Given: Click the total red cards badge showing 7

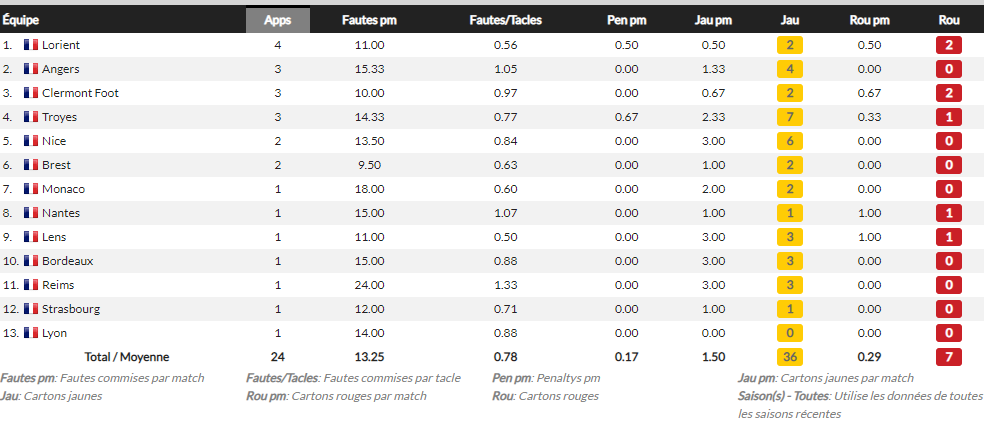Looking at the screenshot, I should coord(949,357).
